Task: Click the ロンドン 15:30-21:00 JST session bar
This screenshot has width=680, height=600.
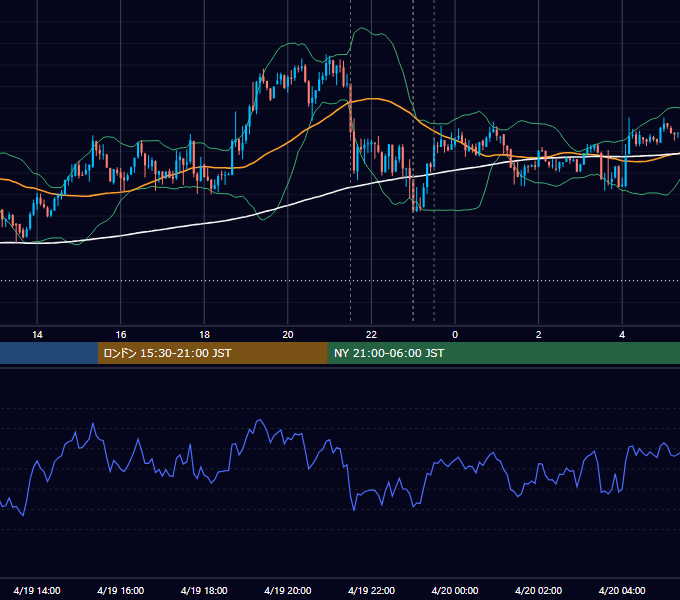Action: click(212, 353)
